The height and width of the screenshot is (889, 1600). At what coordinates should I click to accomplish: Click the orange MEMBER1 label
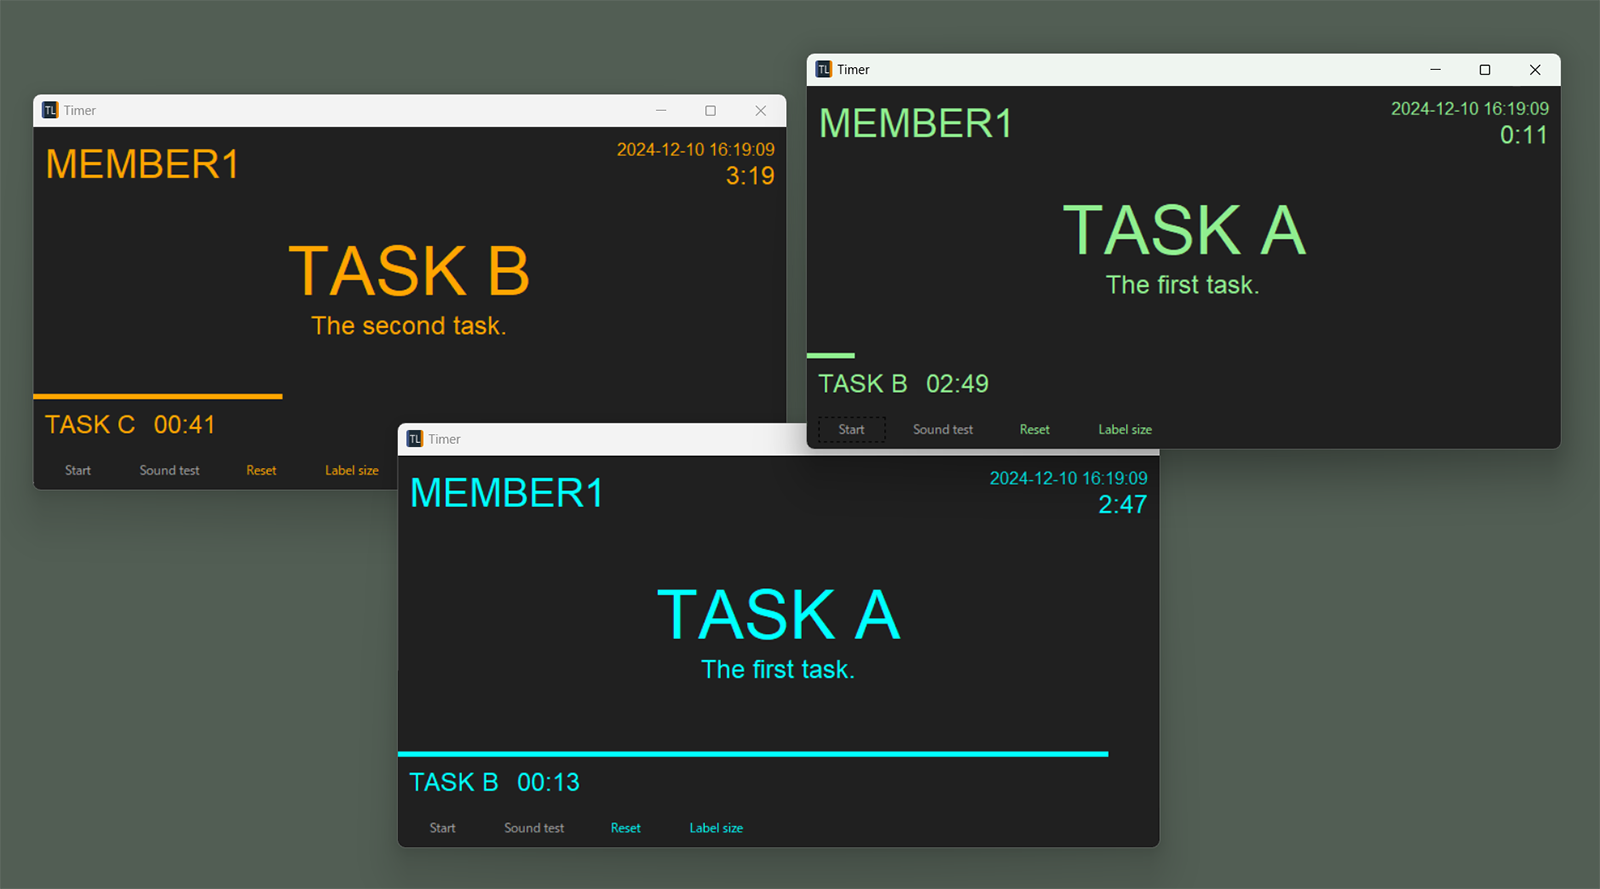[x=142, y=164]
